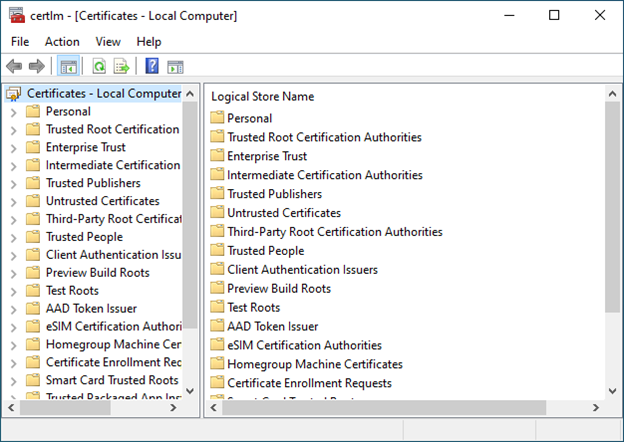Image resolution: width=624 pixels, height=442 pixels.
Task: Click the Forward arrow toolbar icon
Action: tap(37, 66)
